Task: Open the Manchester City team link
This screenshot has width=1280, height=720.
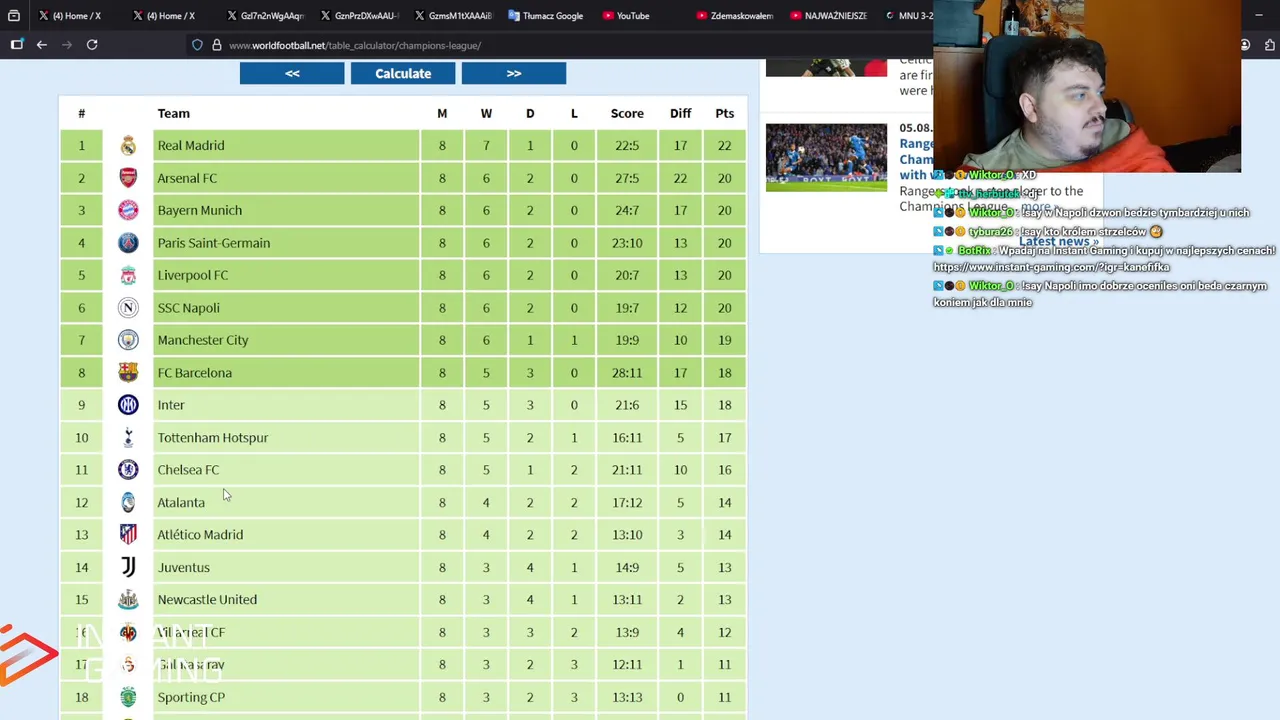Action: [203, 340]
